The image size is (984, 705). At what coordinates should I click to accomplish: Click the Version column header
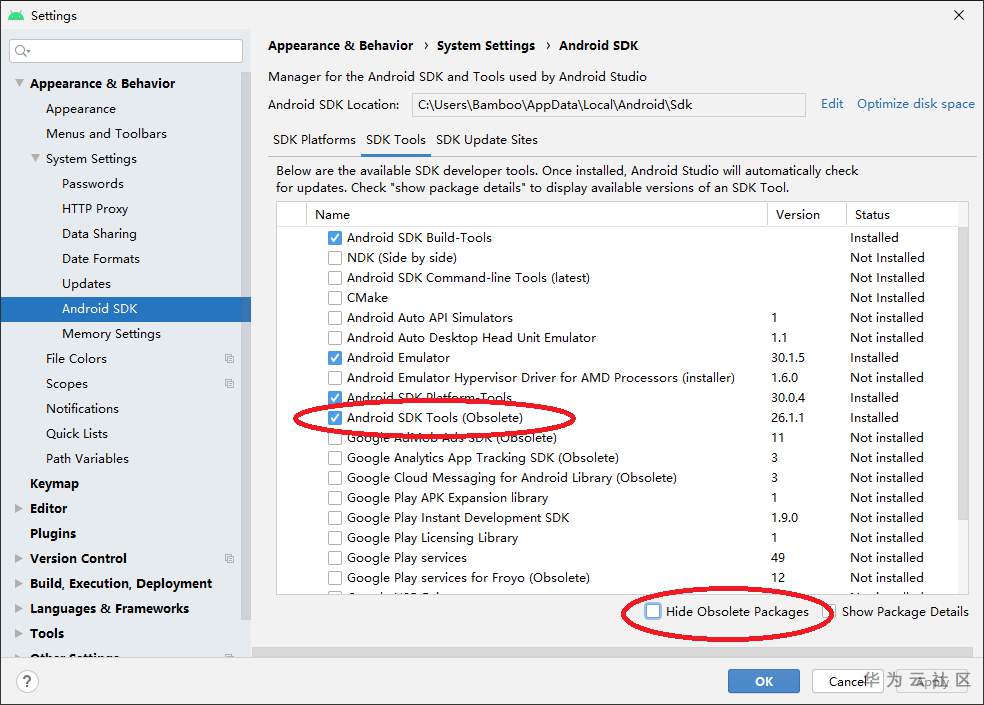[x=806, y=215]
